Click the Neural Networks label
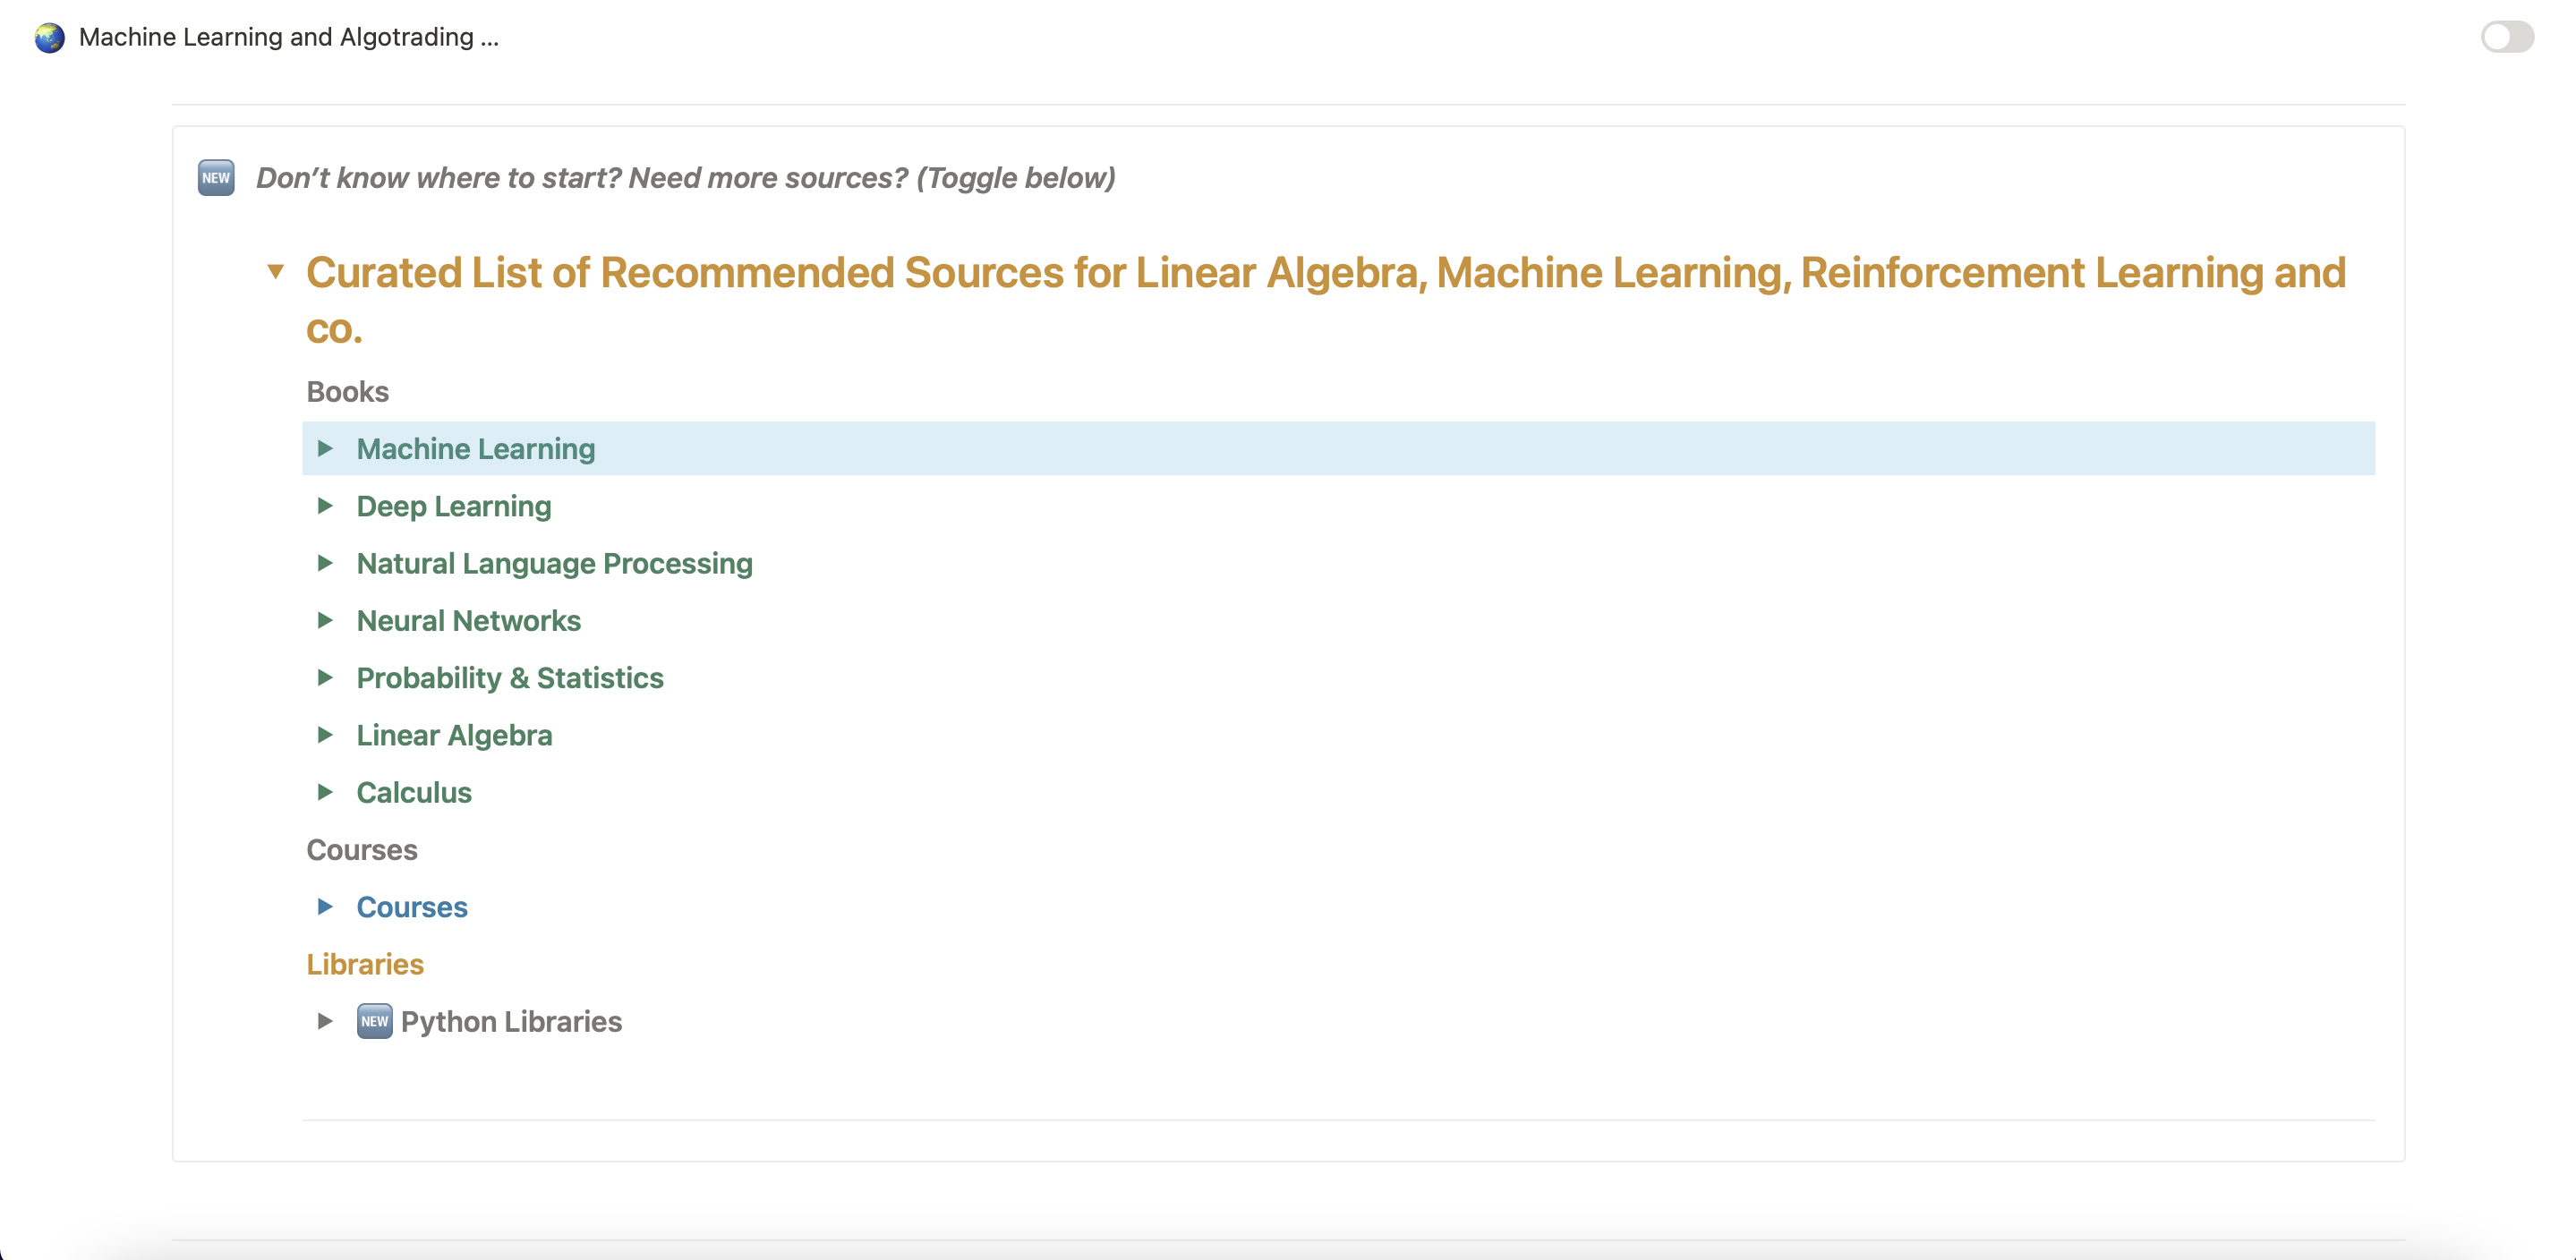Image resolution: width=2576 pixels, height=1260 pixels. click(x=468, y=621)
